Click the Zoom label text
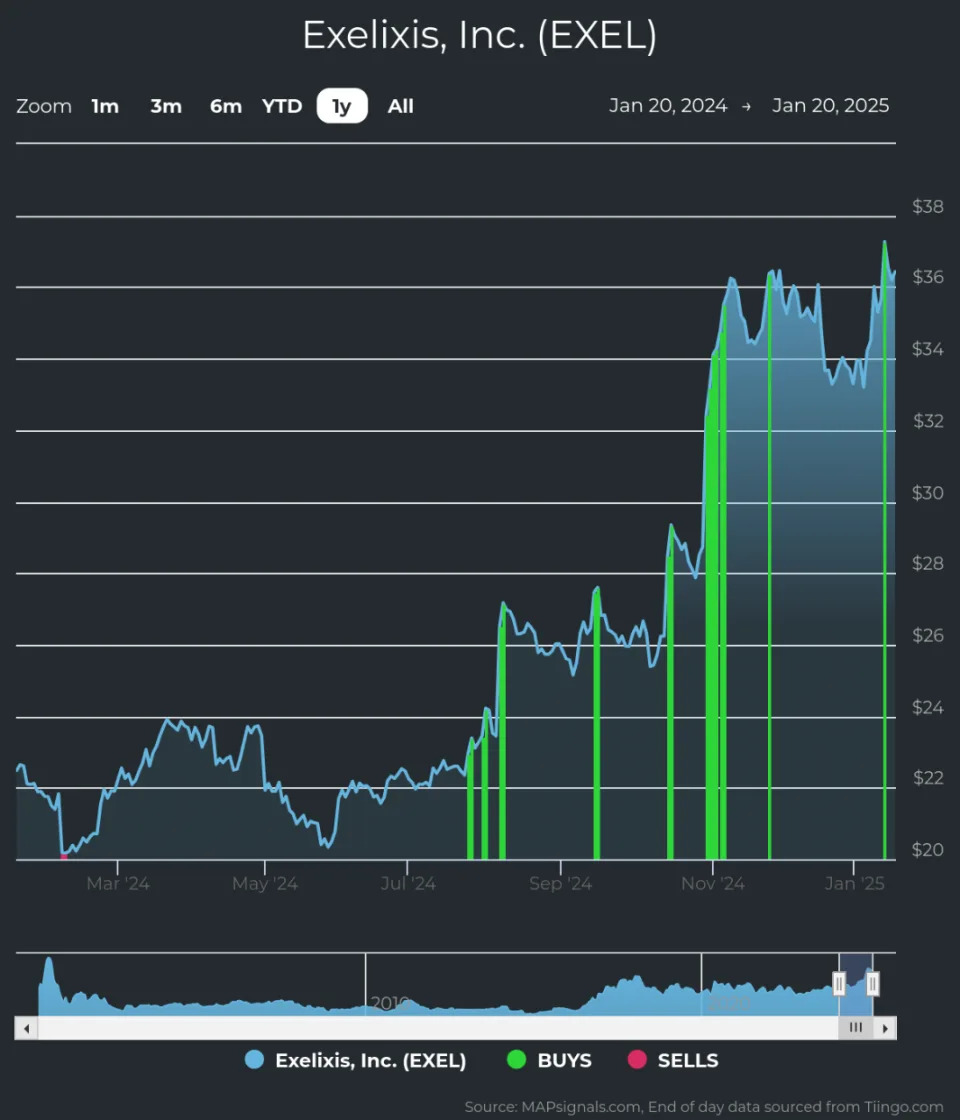 (x=44, y=106)
